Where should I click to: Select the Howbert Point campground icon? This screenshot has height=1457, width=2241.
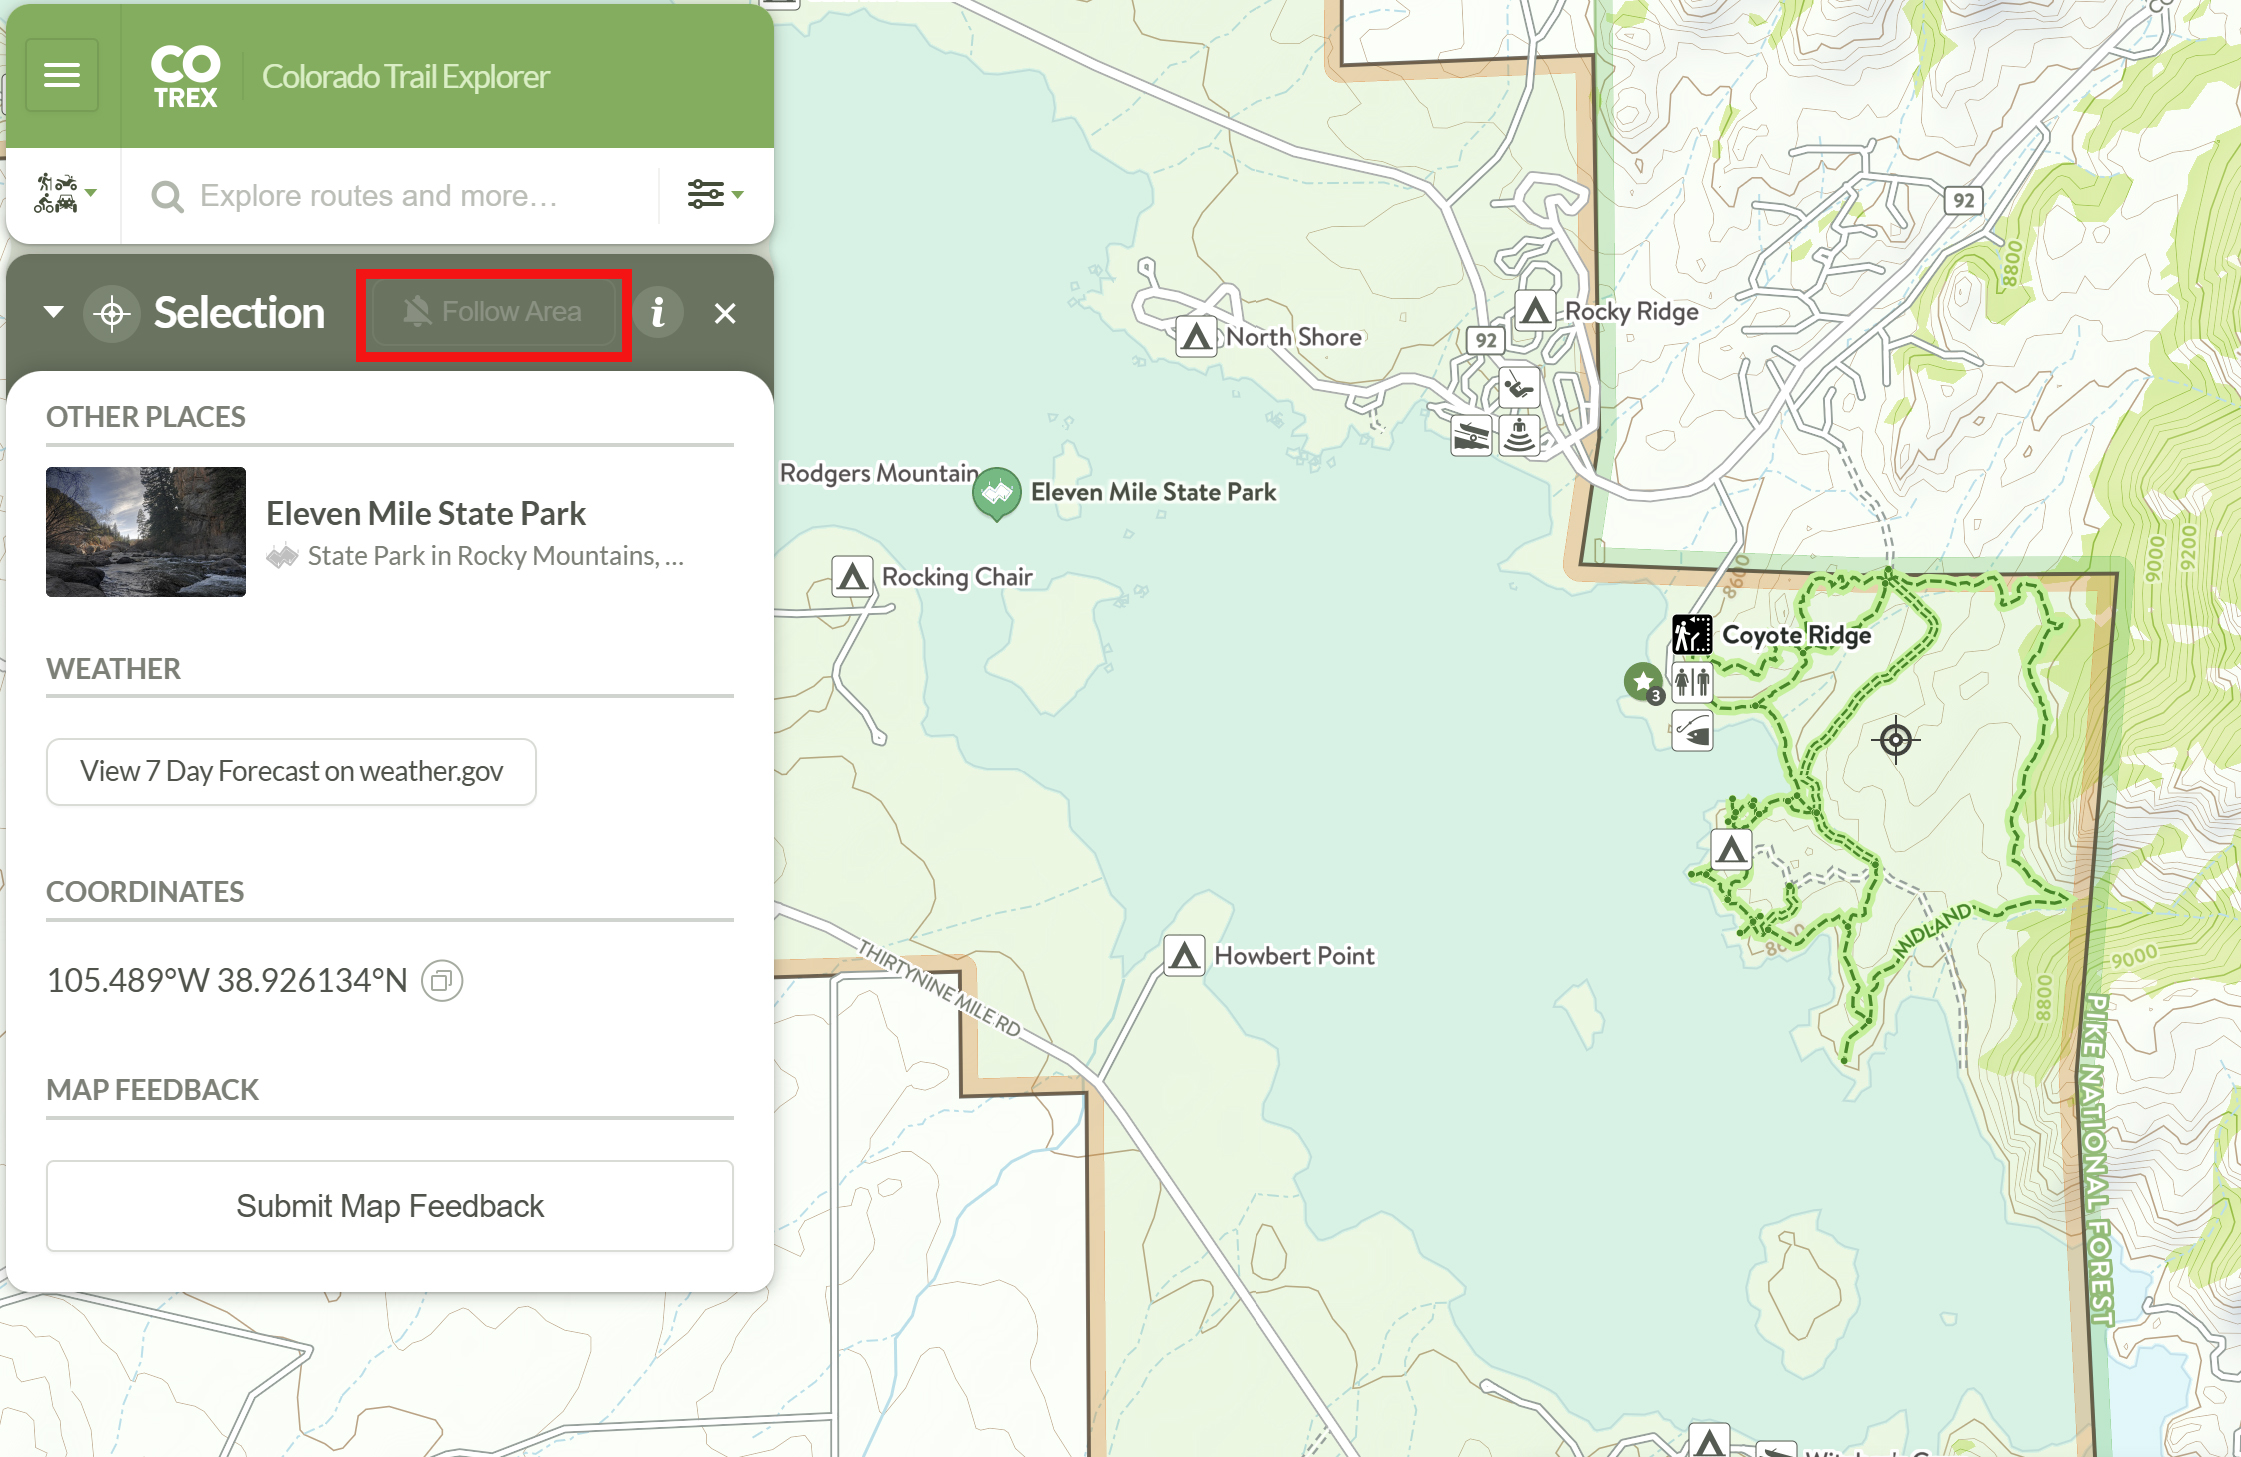[1184, 956]
